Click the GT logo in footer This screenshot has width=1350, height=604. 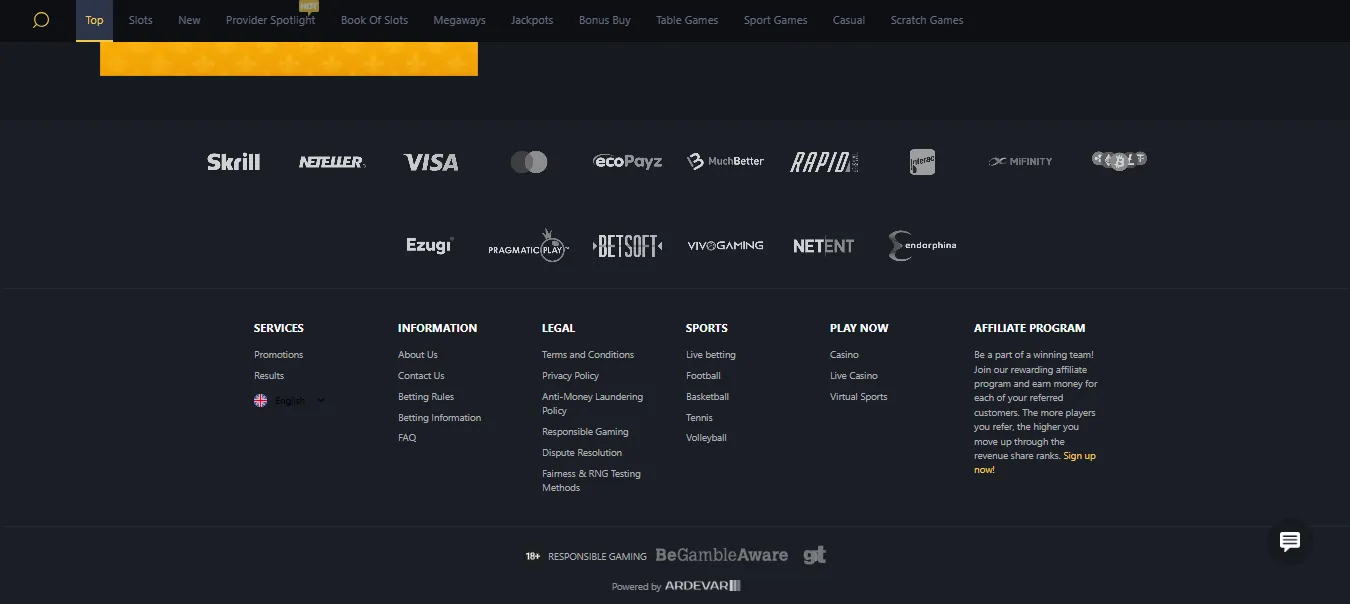point(815,555)
